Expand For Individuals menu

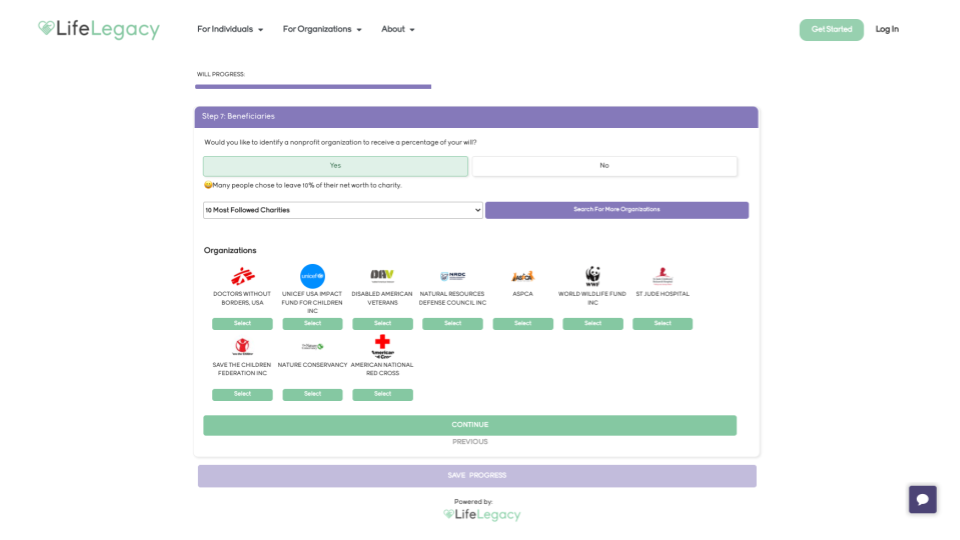pyautogui.click(x=230, y=29)
